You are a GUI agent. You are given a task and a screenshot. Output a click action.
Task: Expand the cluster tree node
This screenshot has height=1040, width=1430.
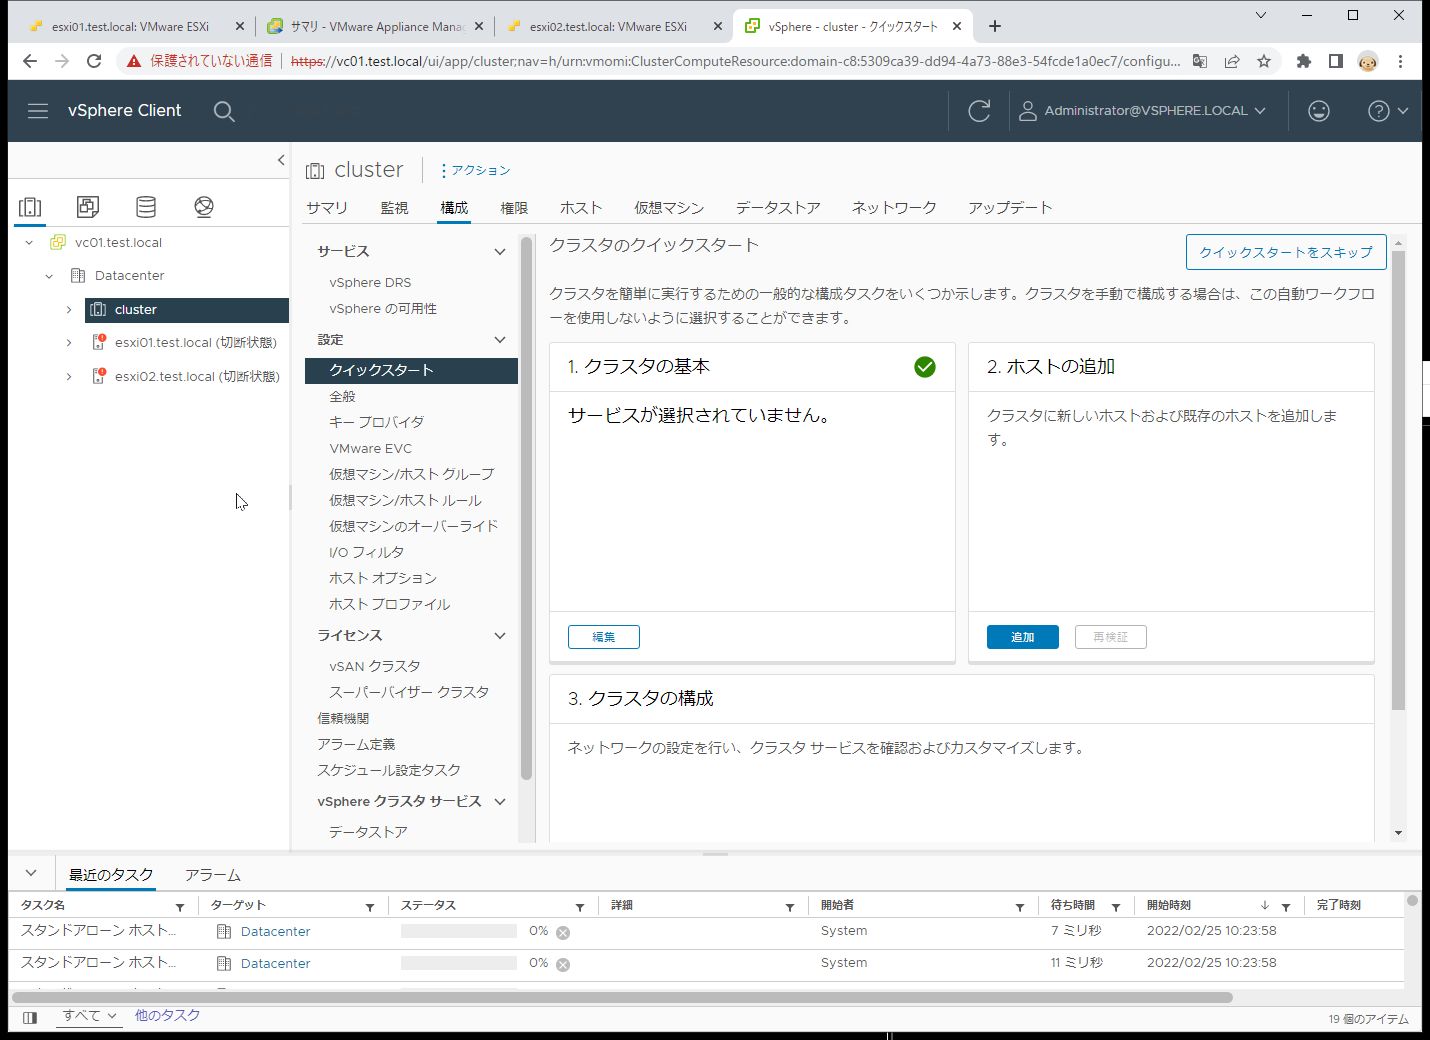[x=69, y=310]
